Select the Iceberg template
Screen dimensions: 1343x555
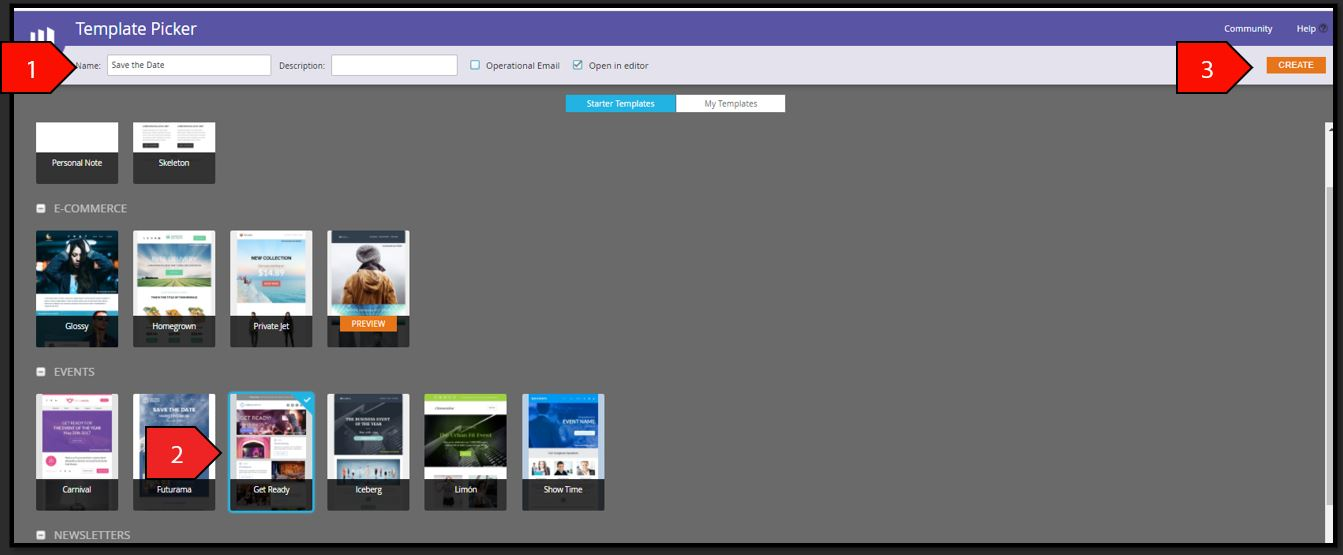[368, 452]
